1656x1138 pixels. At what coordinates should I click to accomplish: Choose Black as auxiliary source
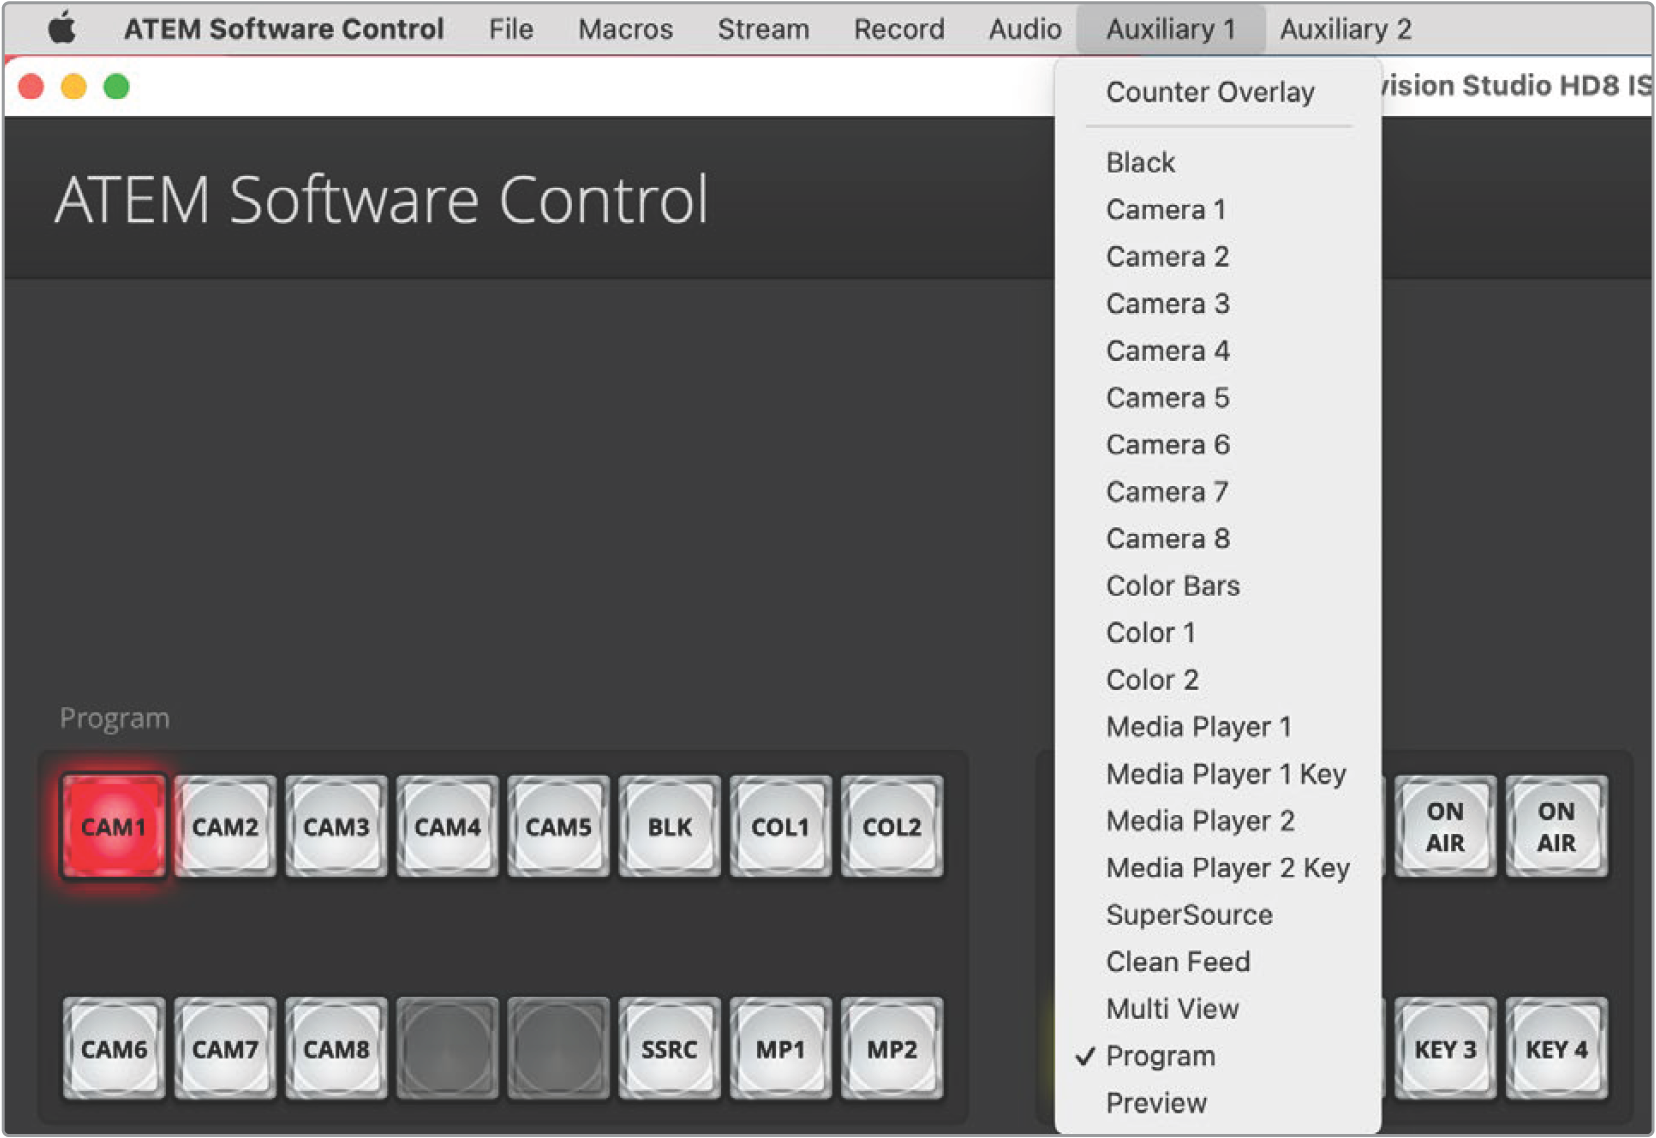[1218, 162]
